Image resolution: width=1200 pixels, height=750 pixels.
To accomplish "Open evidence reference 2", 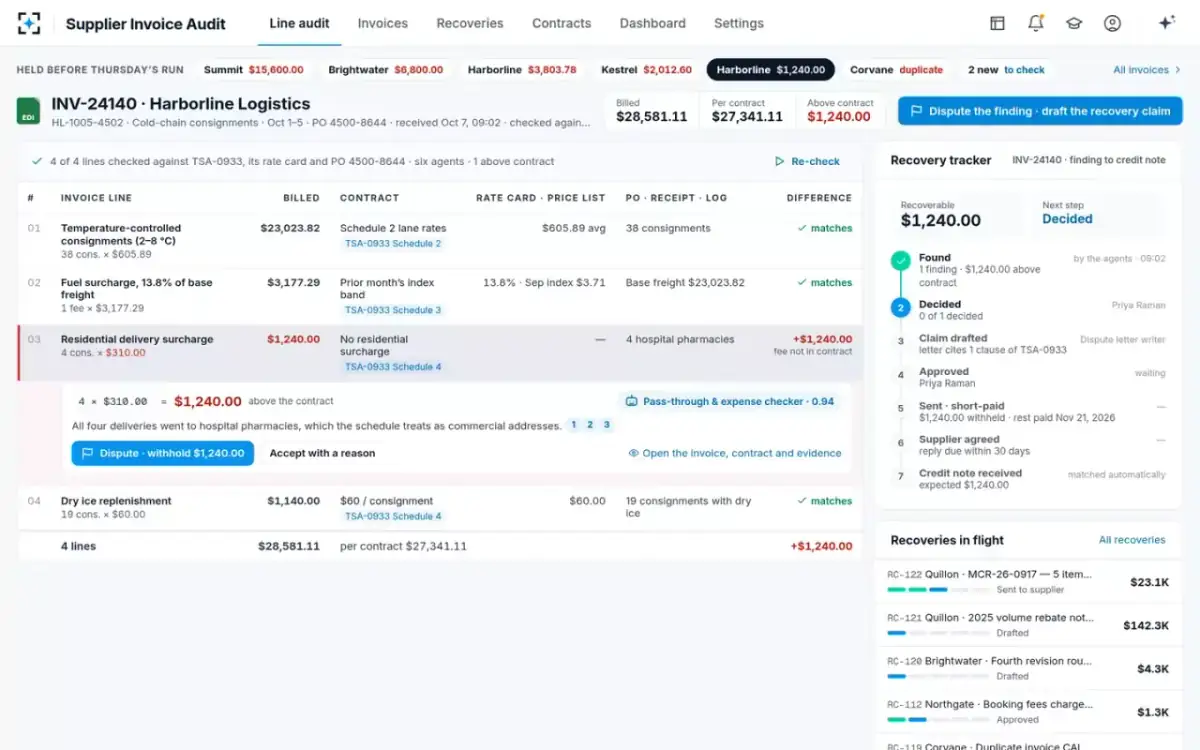I will tap(590, 425).
